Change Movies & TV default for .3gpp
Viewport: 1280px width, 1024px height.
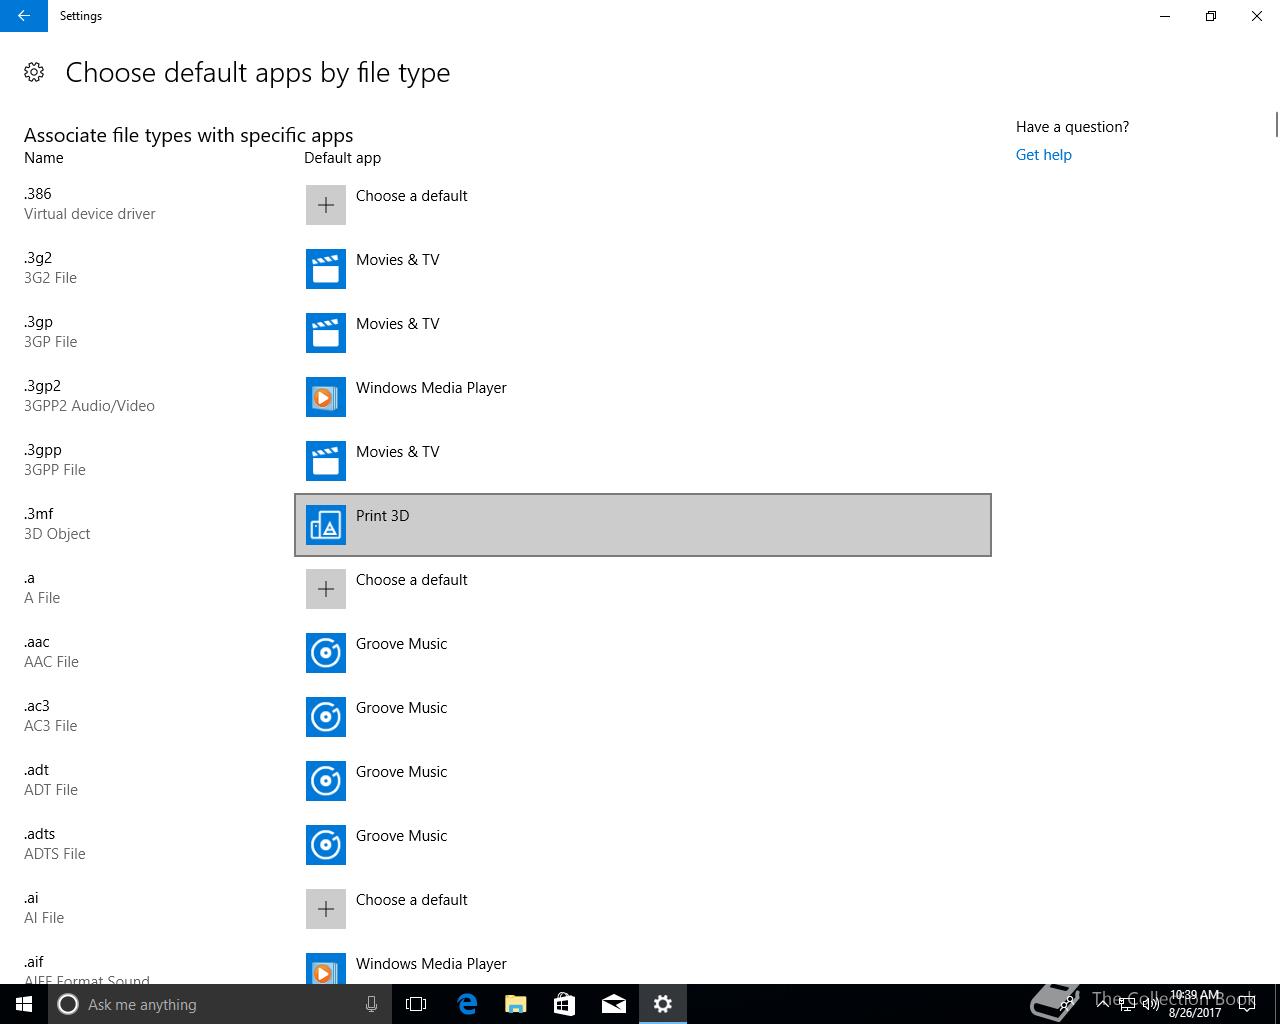point(397,452)
